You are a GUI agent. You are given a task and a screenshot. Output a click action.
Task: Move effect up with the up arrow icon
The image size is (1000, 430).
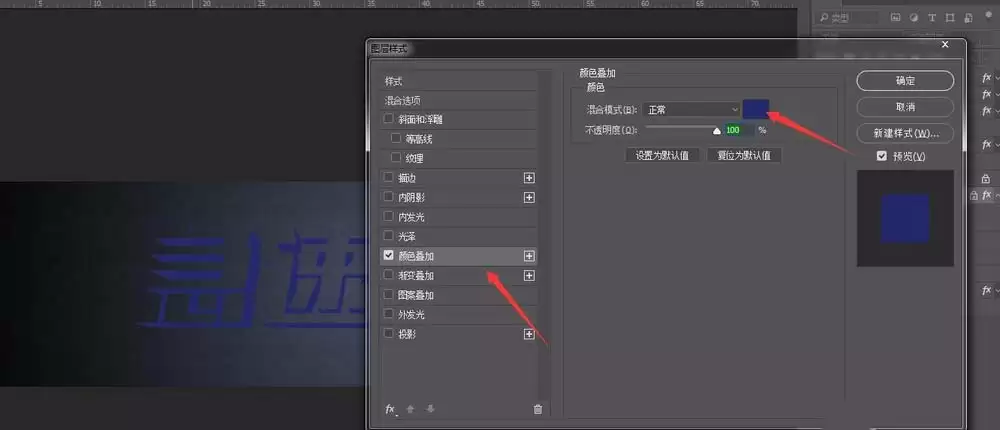click(x=411, y=410)
